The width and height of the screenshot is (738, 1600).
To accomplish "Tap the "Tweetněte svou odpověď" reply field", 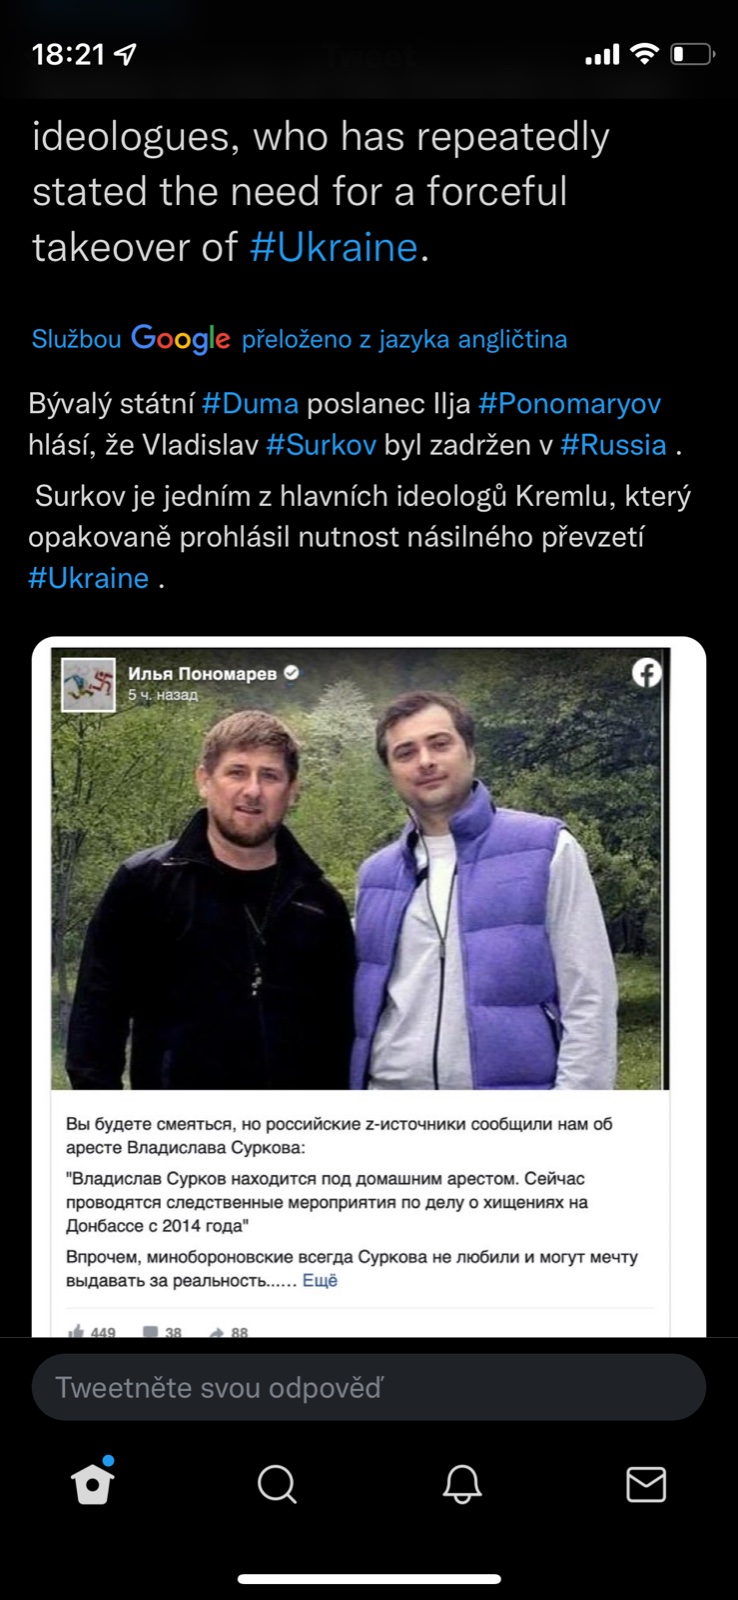I will pos(369,1387).
